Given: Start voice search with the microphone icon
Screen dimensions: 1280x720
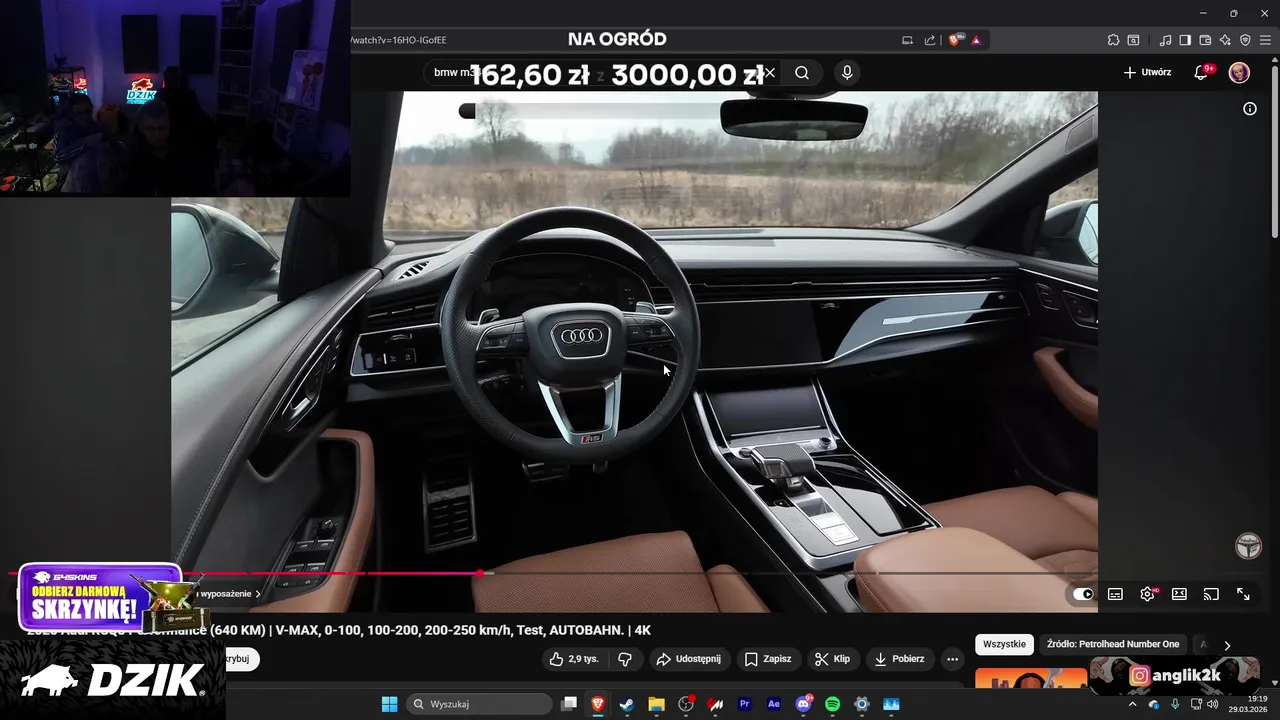Looking at the screenshot, I should coord(847,73).
